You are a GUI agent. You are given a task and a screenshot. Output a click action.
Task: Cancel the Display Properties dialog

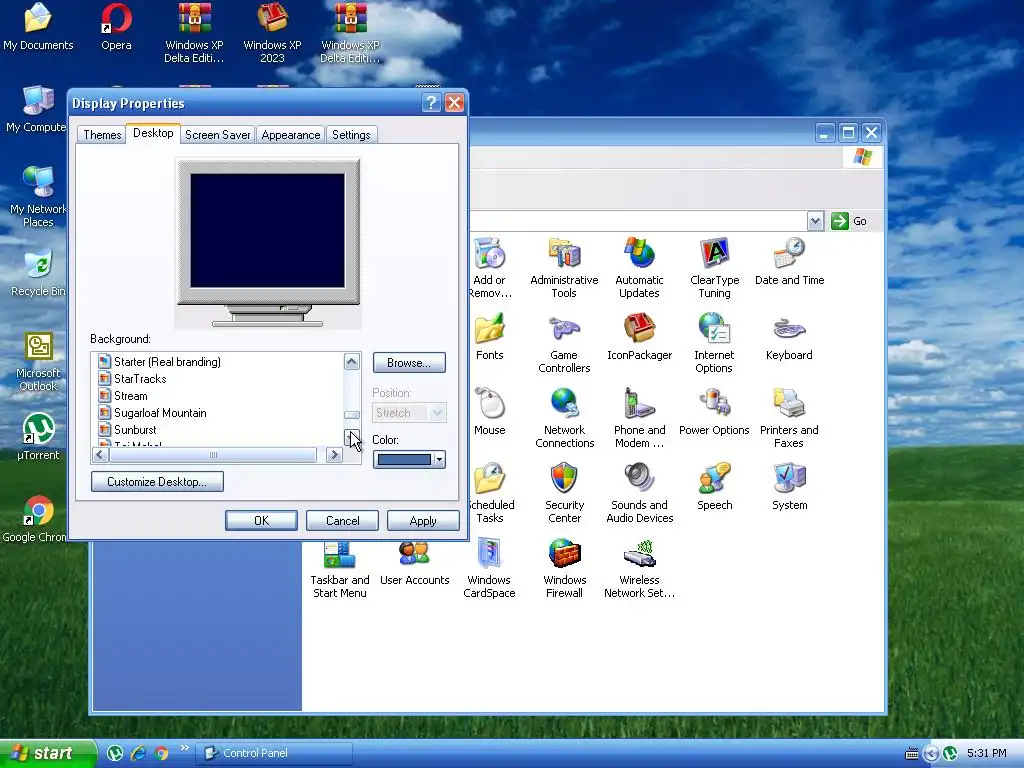tap(342, 520)
